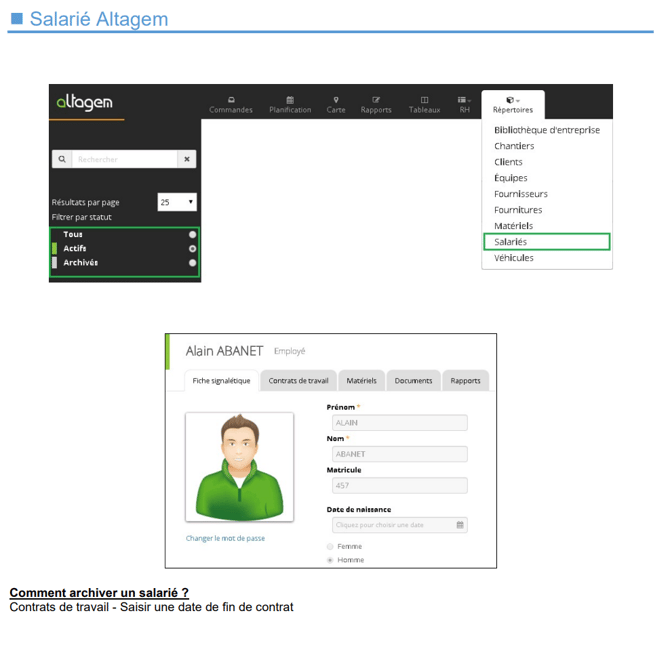This screenshot has width=670, height=645.
Task: Click the Prénom input field
Action: (400, 423)
